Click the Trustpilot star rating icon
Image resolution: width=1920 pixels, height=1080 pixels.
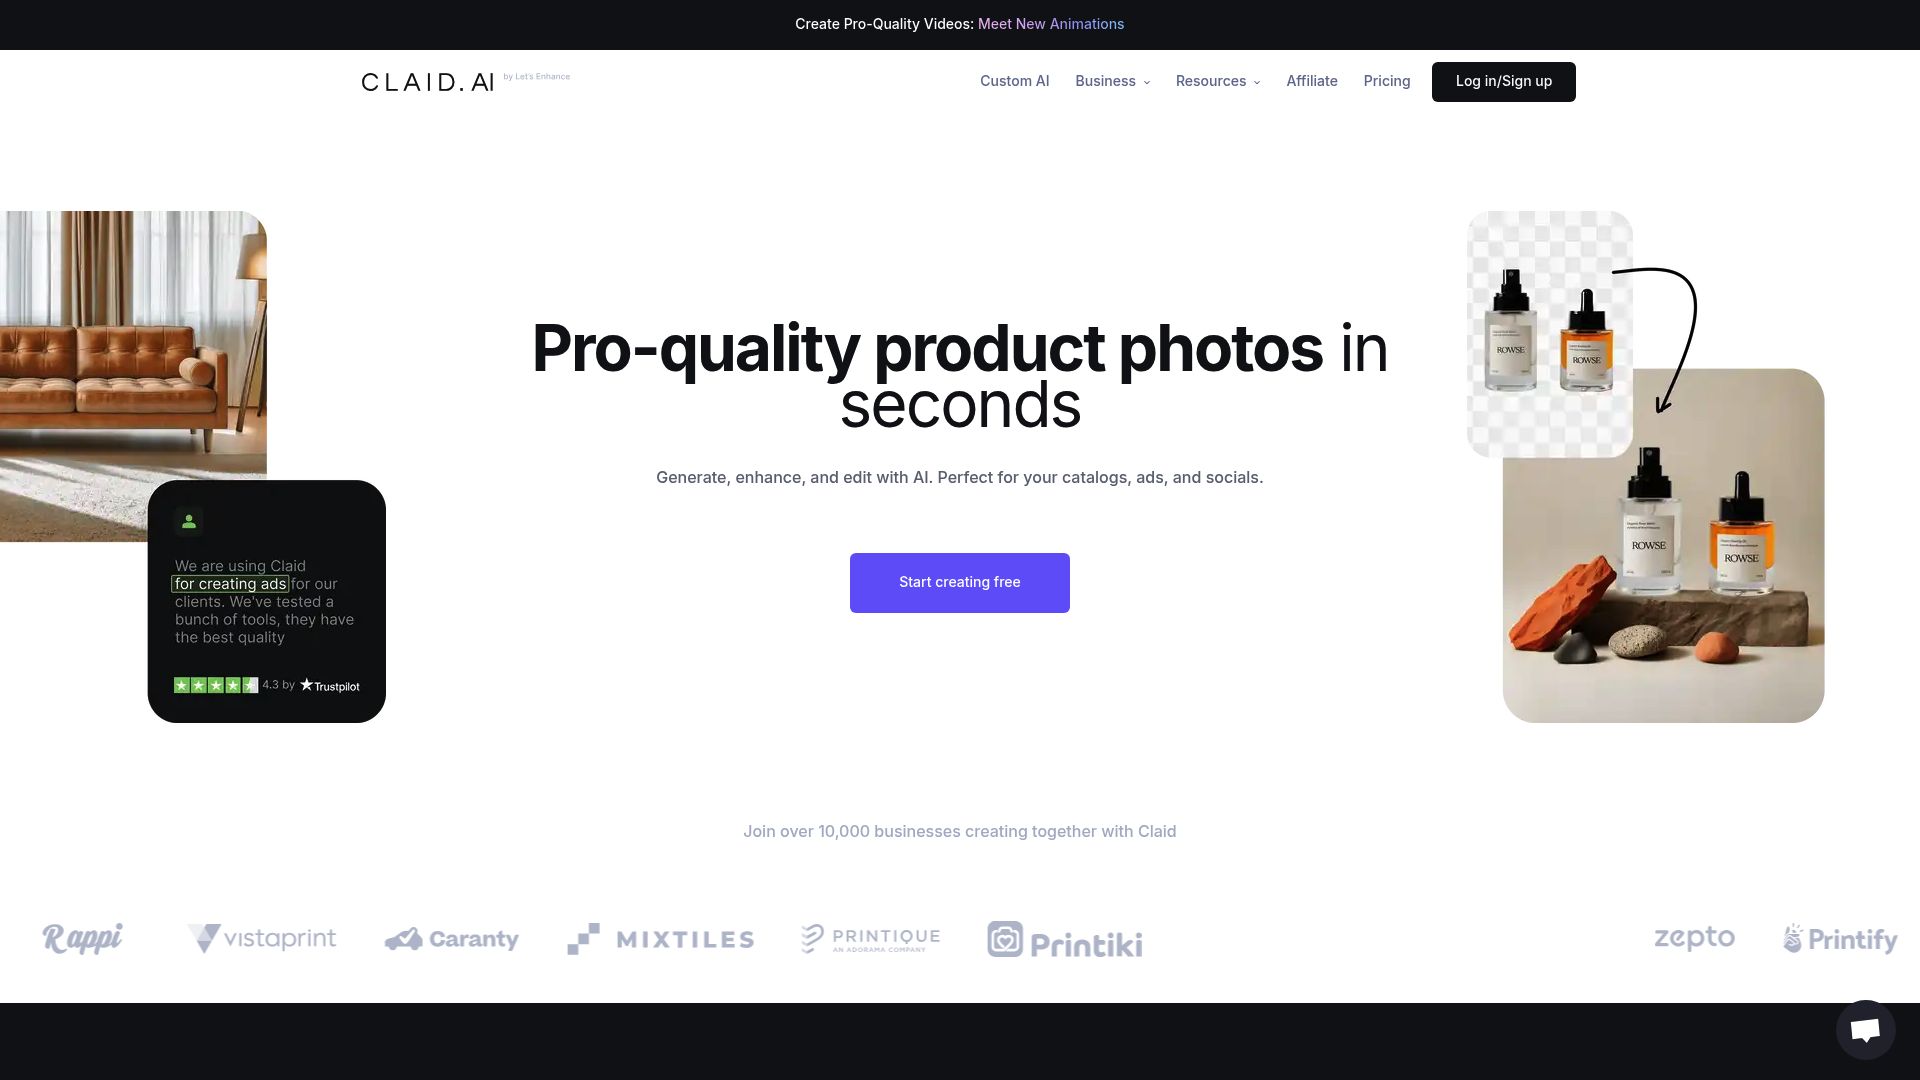214,684
